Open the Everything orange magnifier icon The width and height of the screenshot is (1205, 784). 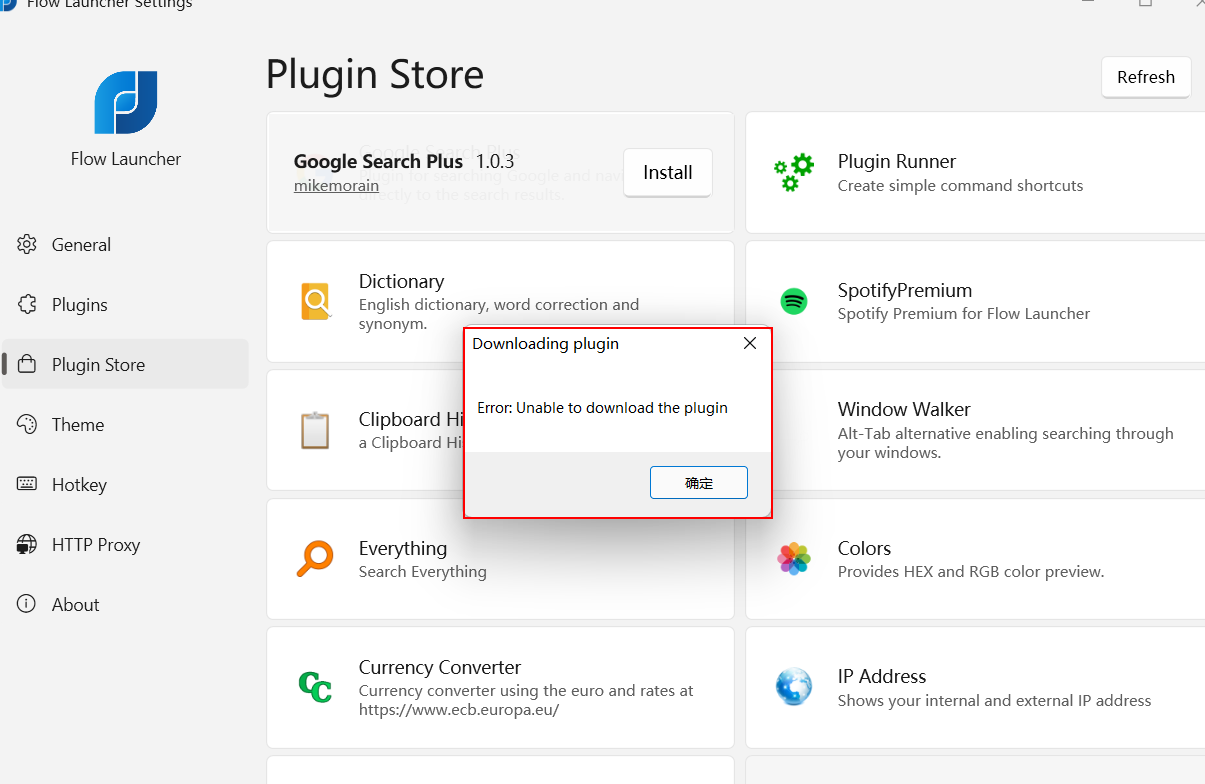[315, 558]
